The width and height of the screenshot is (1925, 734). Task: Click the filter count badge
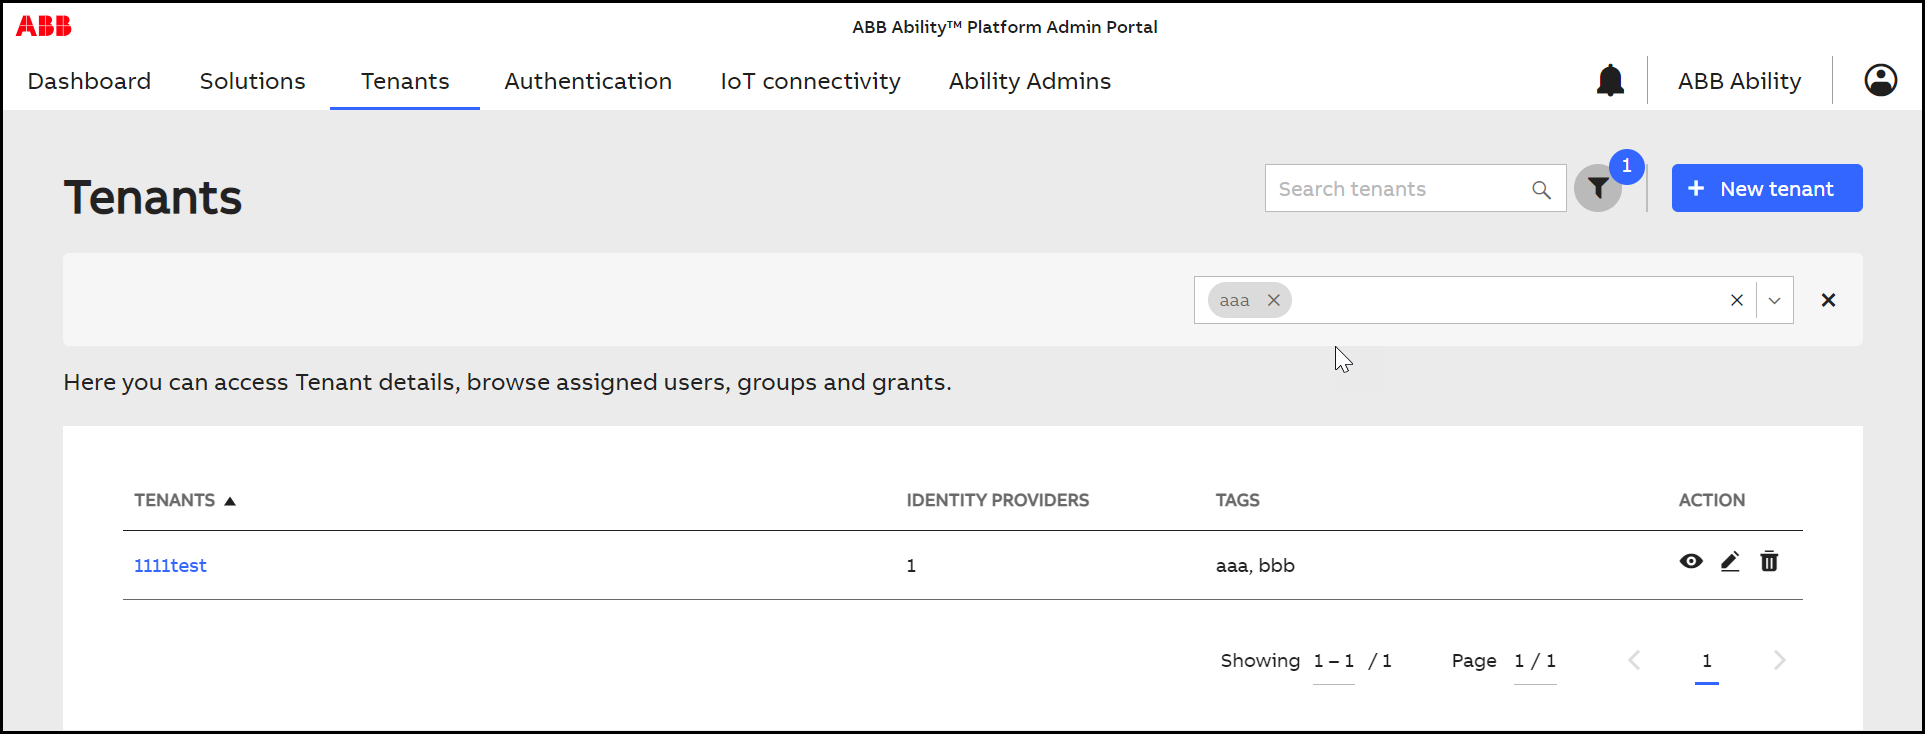coord(1627,166)
